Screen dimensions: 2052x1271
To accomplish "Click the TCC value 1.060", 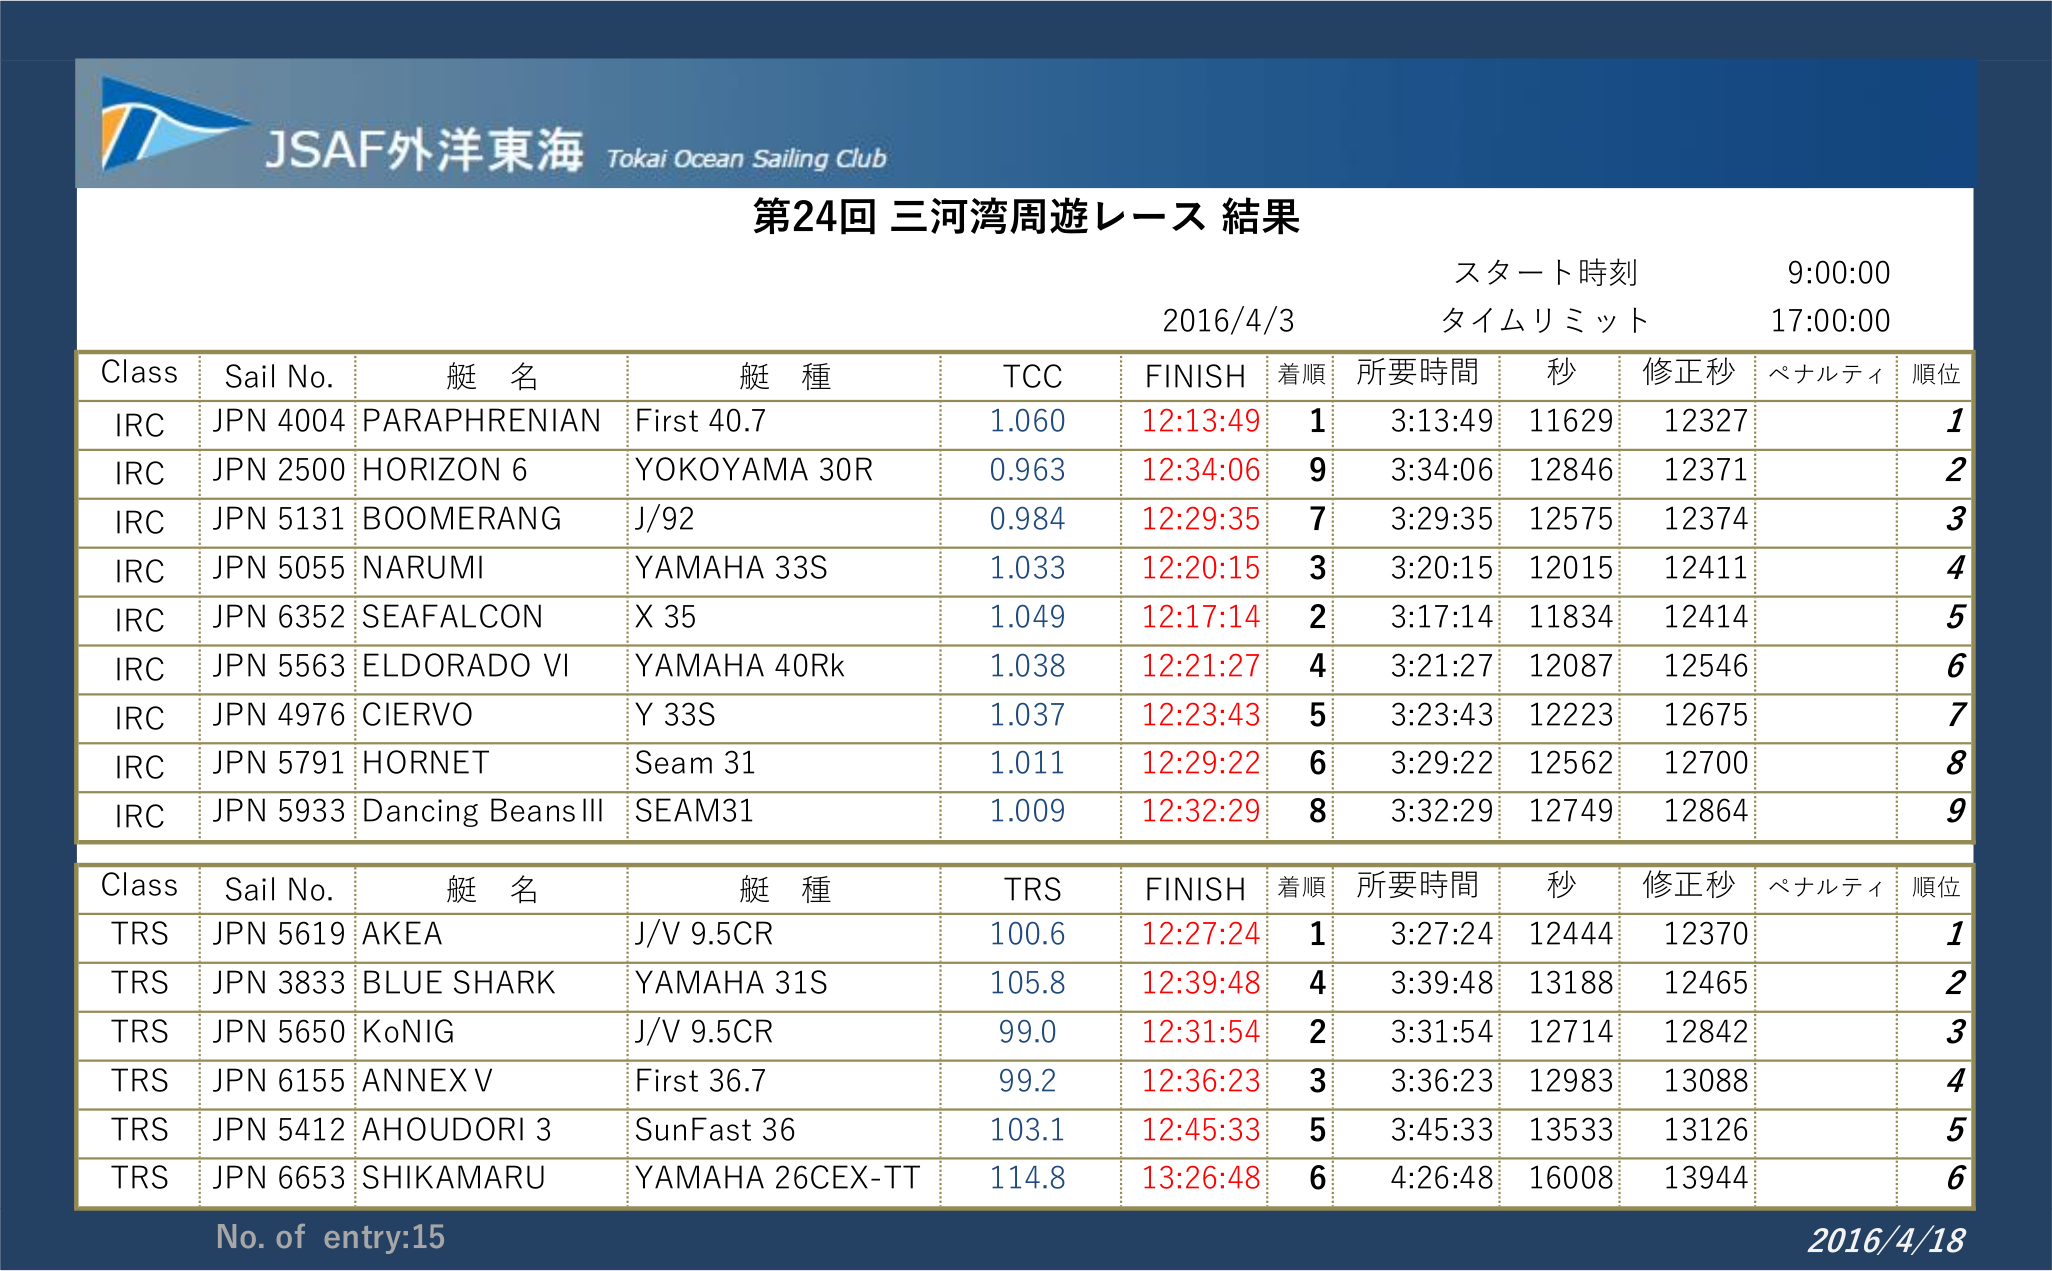I will tap(1027, 421).
